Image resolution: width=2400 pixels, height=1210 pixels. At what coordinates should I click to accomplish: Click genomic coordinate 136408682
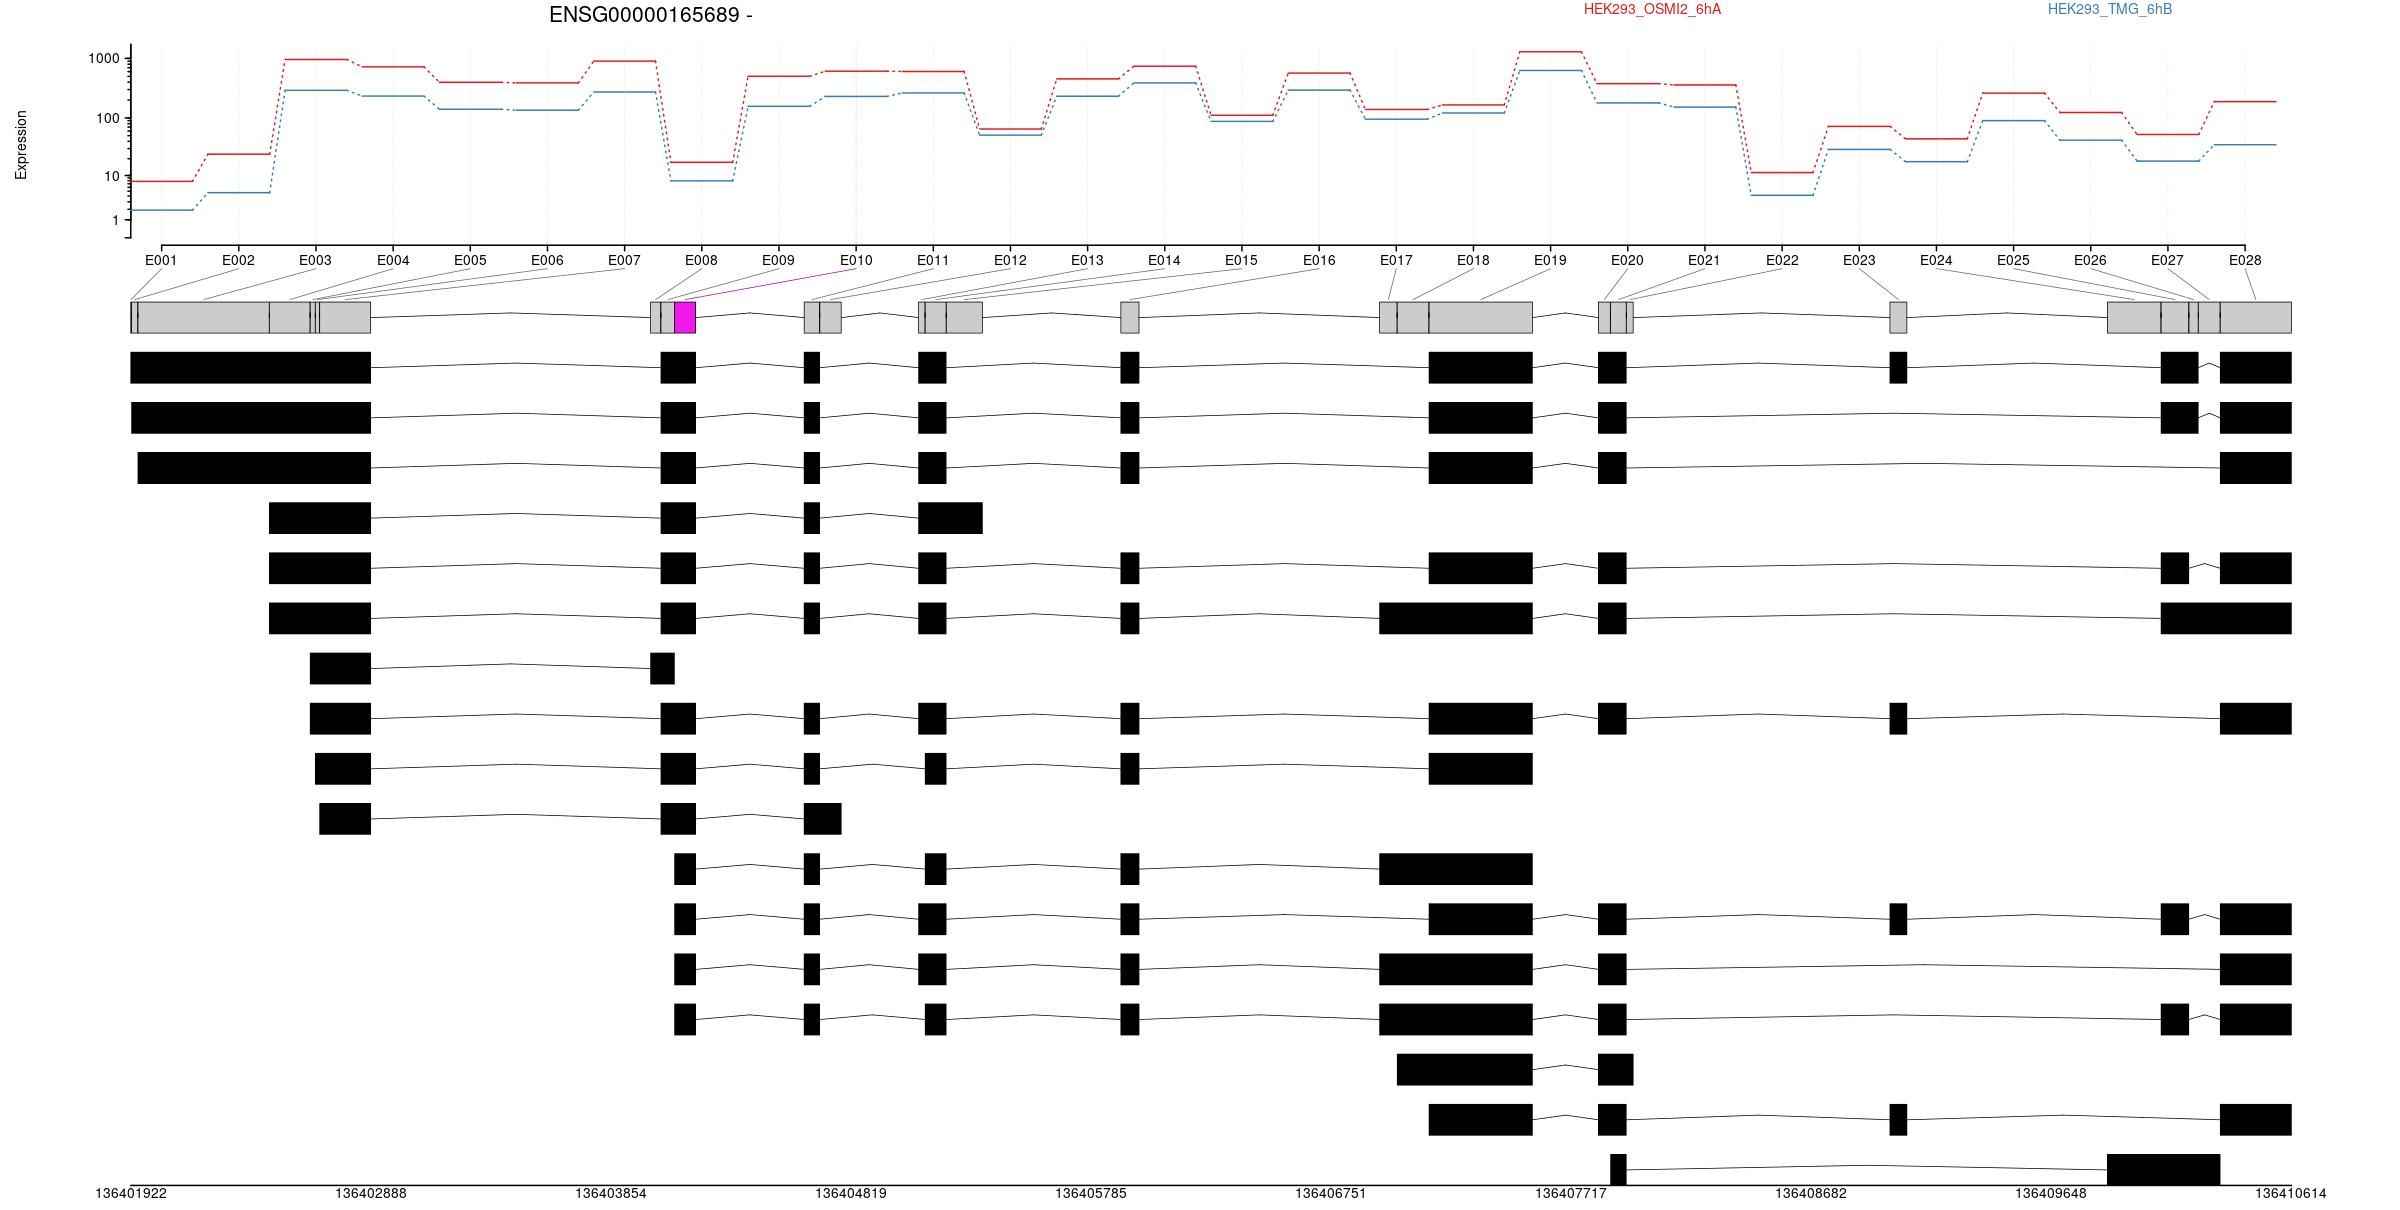(x=1811, y=1193)
